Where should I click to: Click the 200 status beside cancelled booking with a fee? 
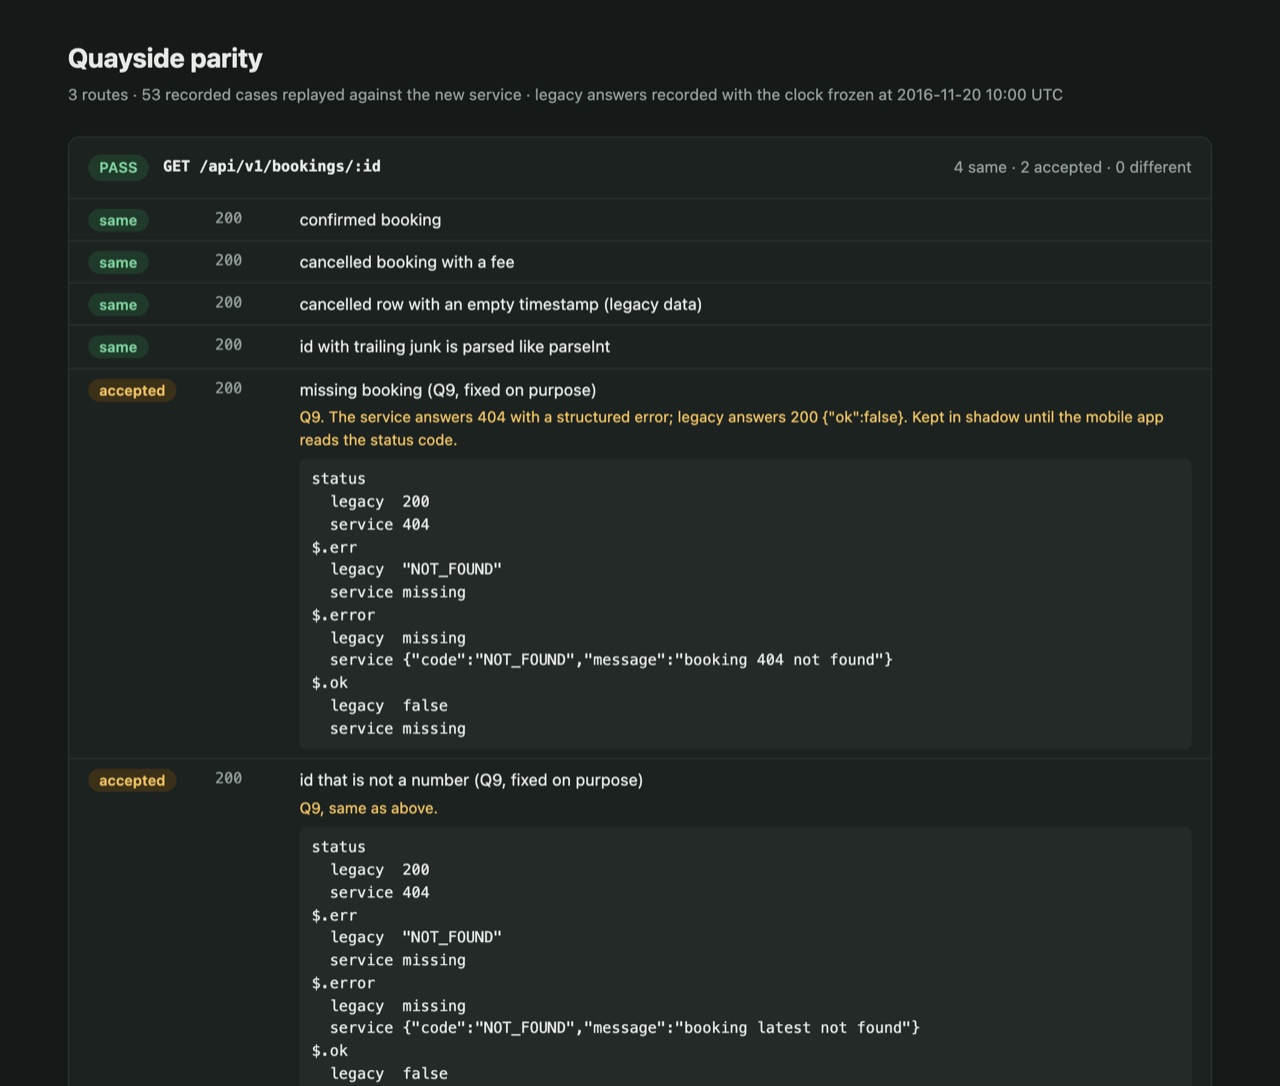coord(228,260)
